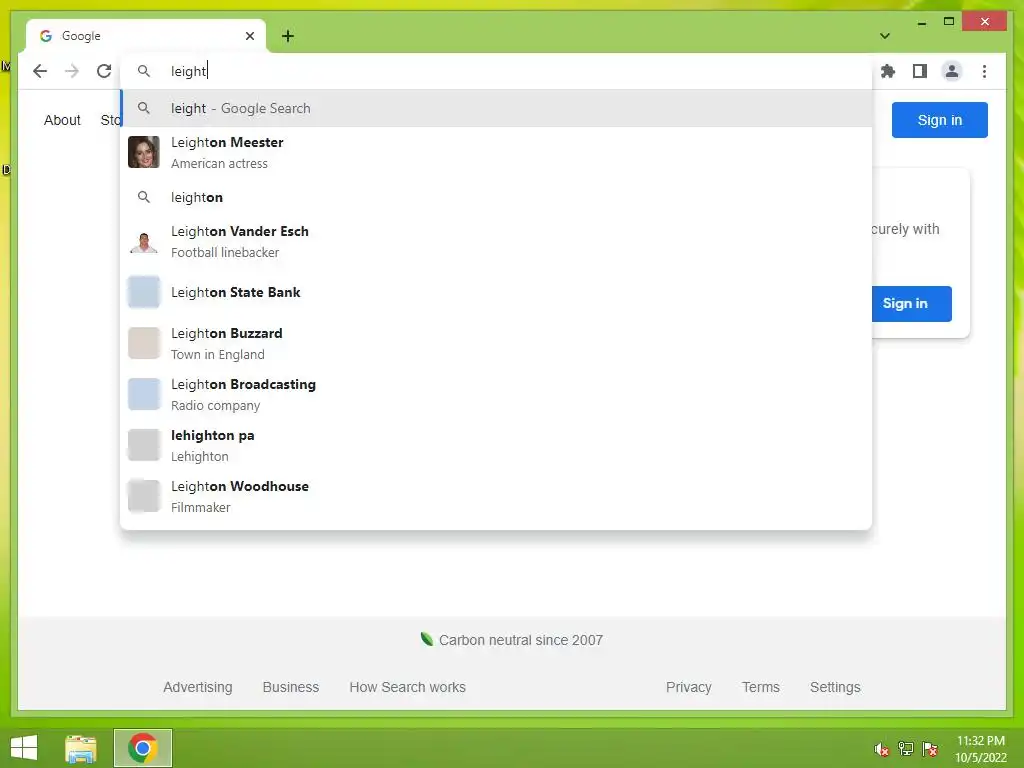This screenshot has height=768, width=1024.
Task: Reload the current page
Action: point(104,71)
